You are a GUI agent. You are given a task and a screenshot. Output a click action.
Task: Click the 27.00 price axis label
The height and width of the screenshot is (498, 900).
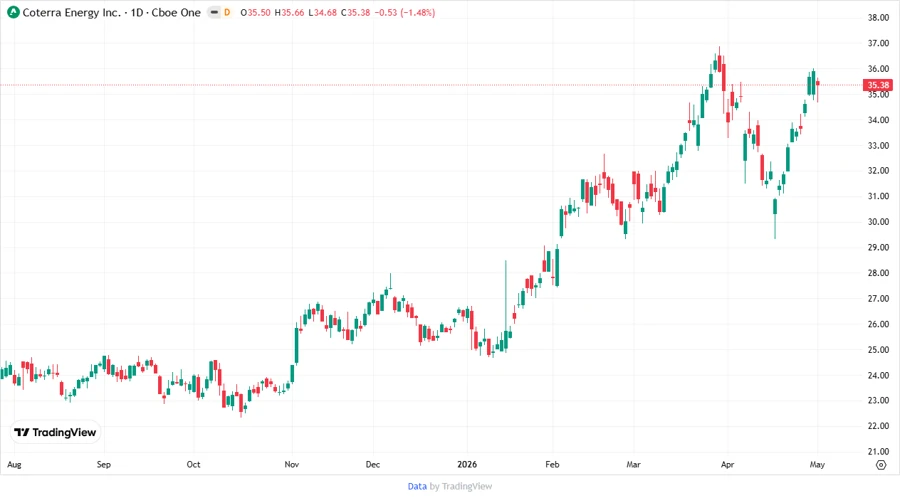878,298
